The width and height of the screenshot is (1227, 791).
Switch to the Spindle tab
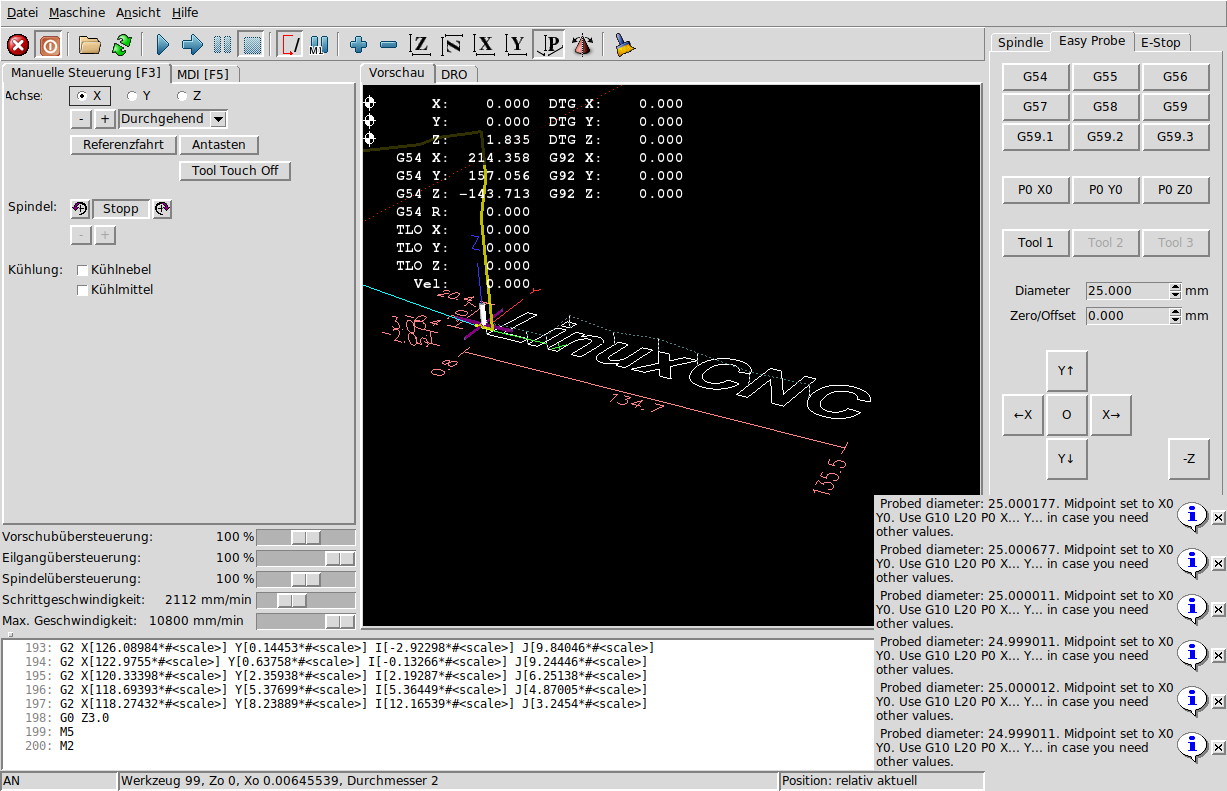(1020, 42)
